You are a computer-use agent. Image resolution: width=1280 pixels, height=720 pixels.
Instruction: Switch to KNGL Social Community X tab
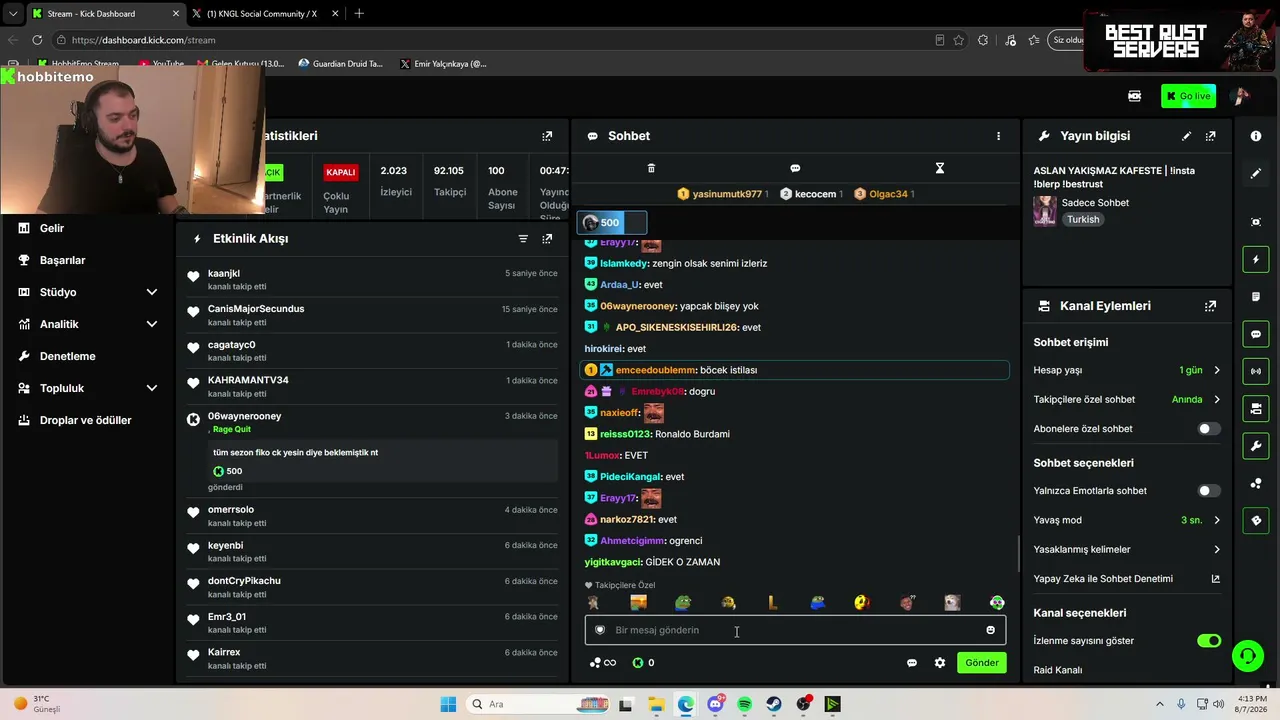tap(264, 14)
